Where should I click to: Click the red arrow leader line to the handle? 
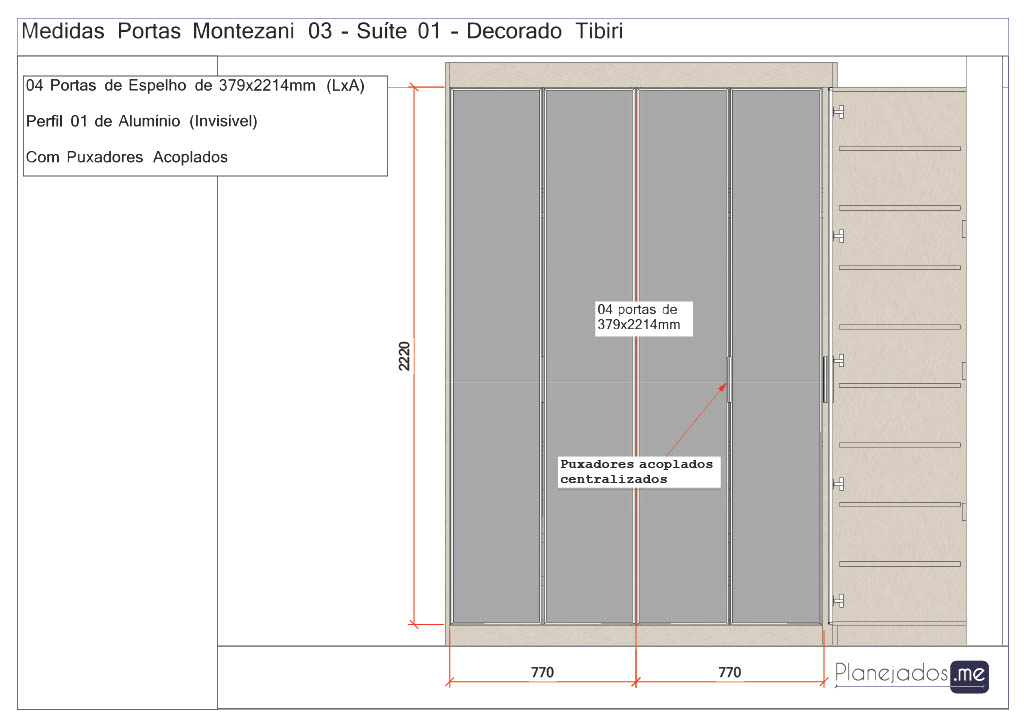695,420
